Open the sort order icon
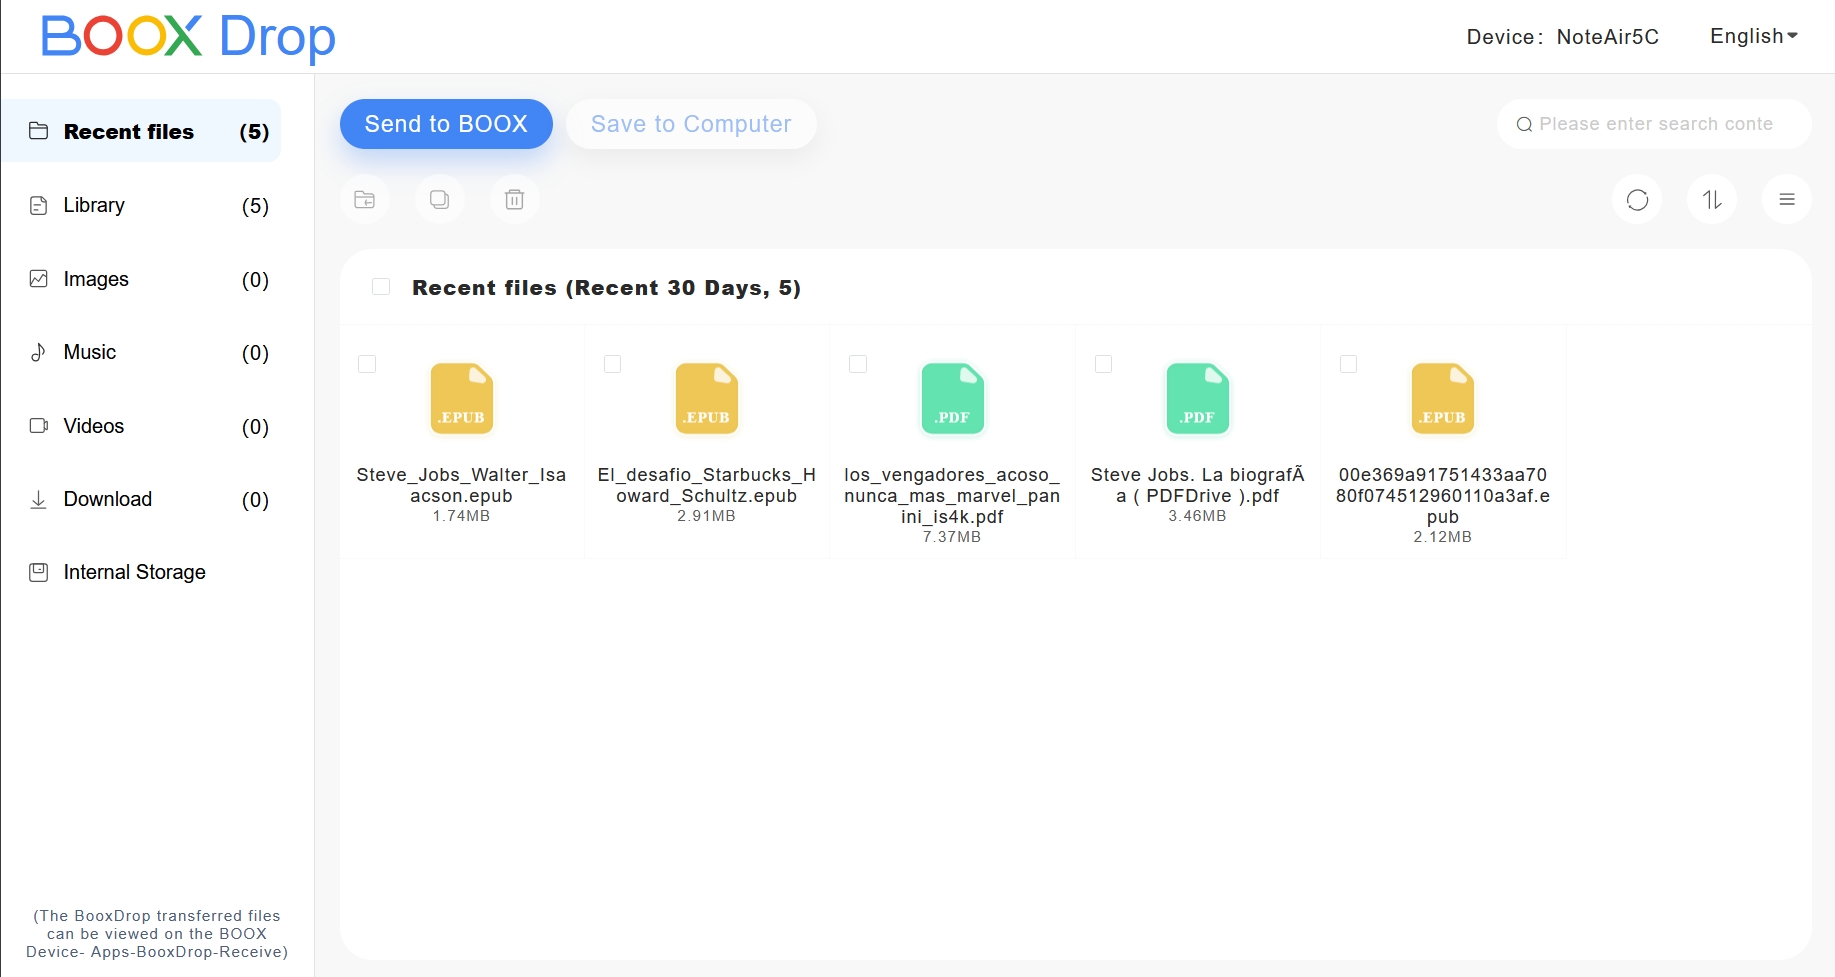Viewport: 1835px width, 977px height. (x=1712, y=200)
